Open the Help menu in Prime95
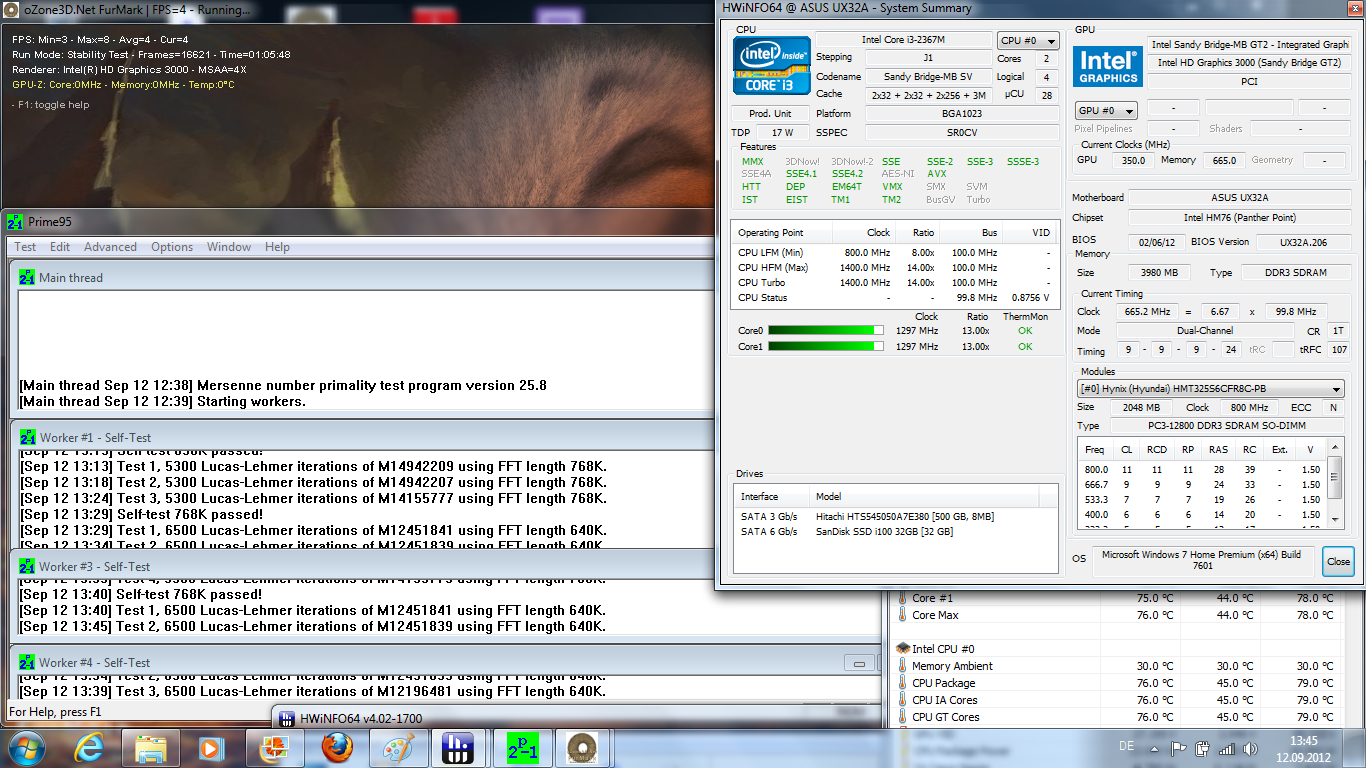The height and width of the screenshot is (768, 1366). coord(277,247)
